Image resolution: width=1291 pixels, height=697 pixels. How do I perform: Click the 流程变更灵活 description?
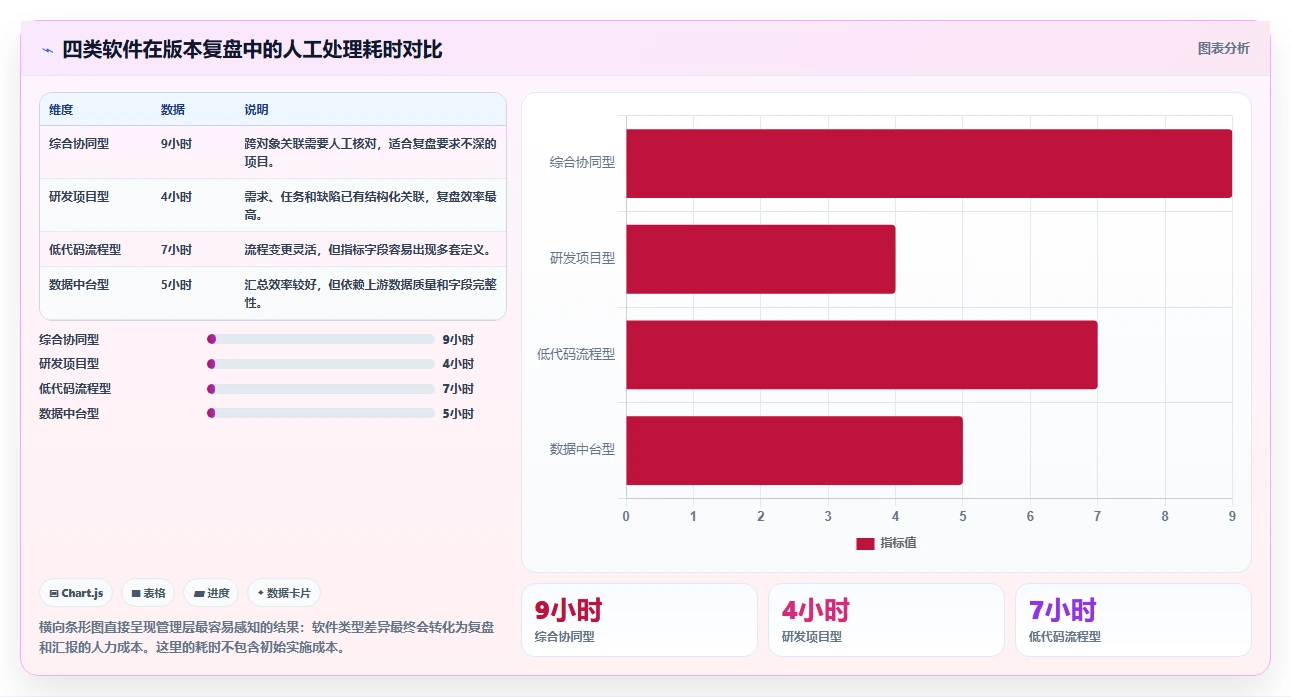[x=368, y=250]
